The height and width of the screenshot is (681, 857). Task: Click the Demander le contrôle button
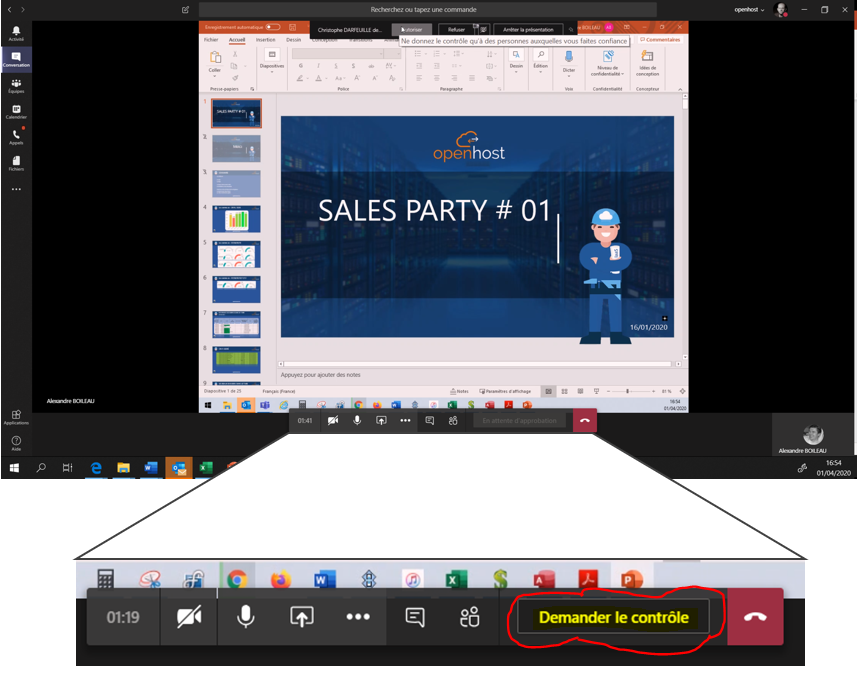(x=613, y=617)
